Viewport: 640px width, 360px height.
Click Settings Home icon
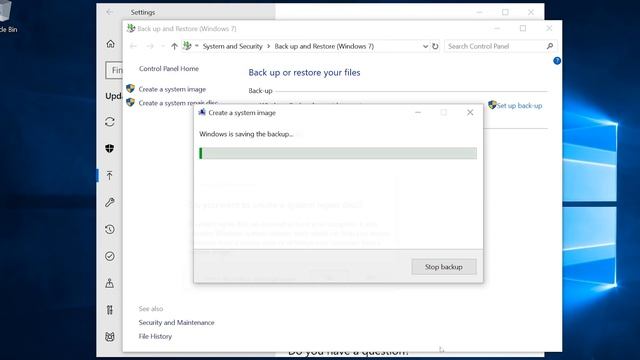click(x=110, y=44)
